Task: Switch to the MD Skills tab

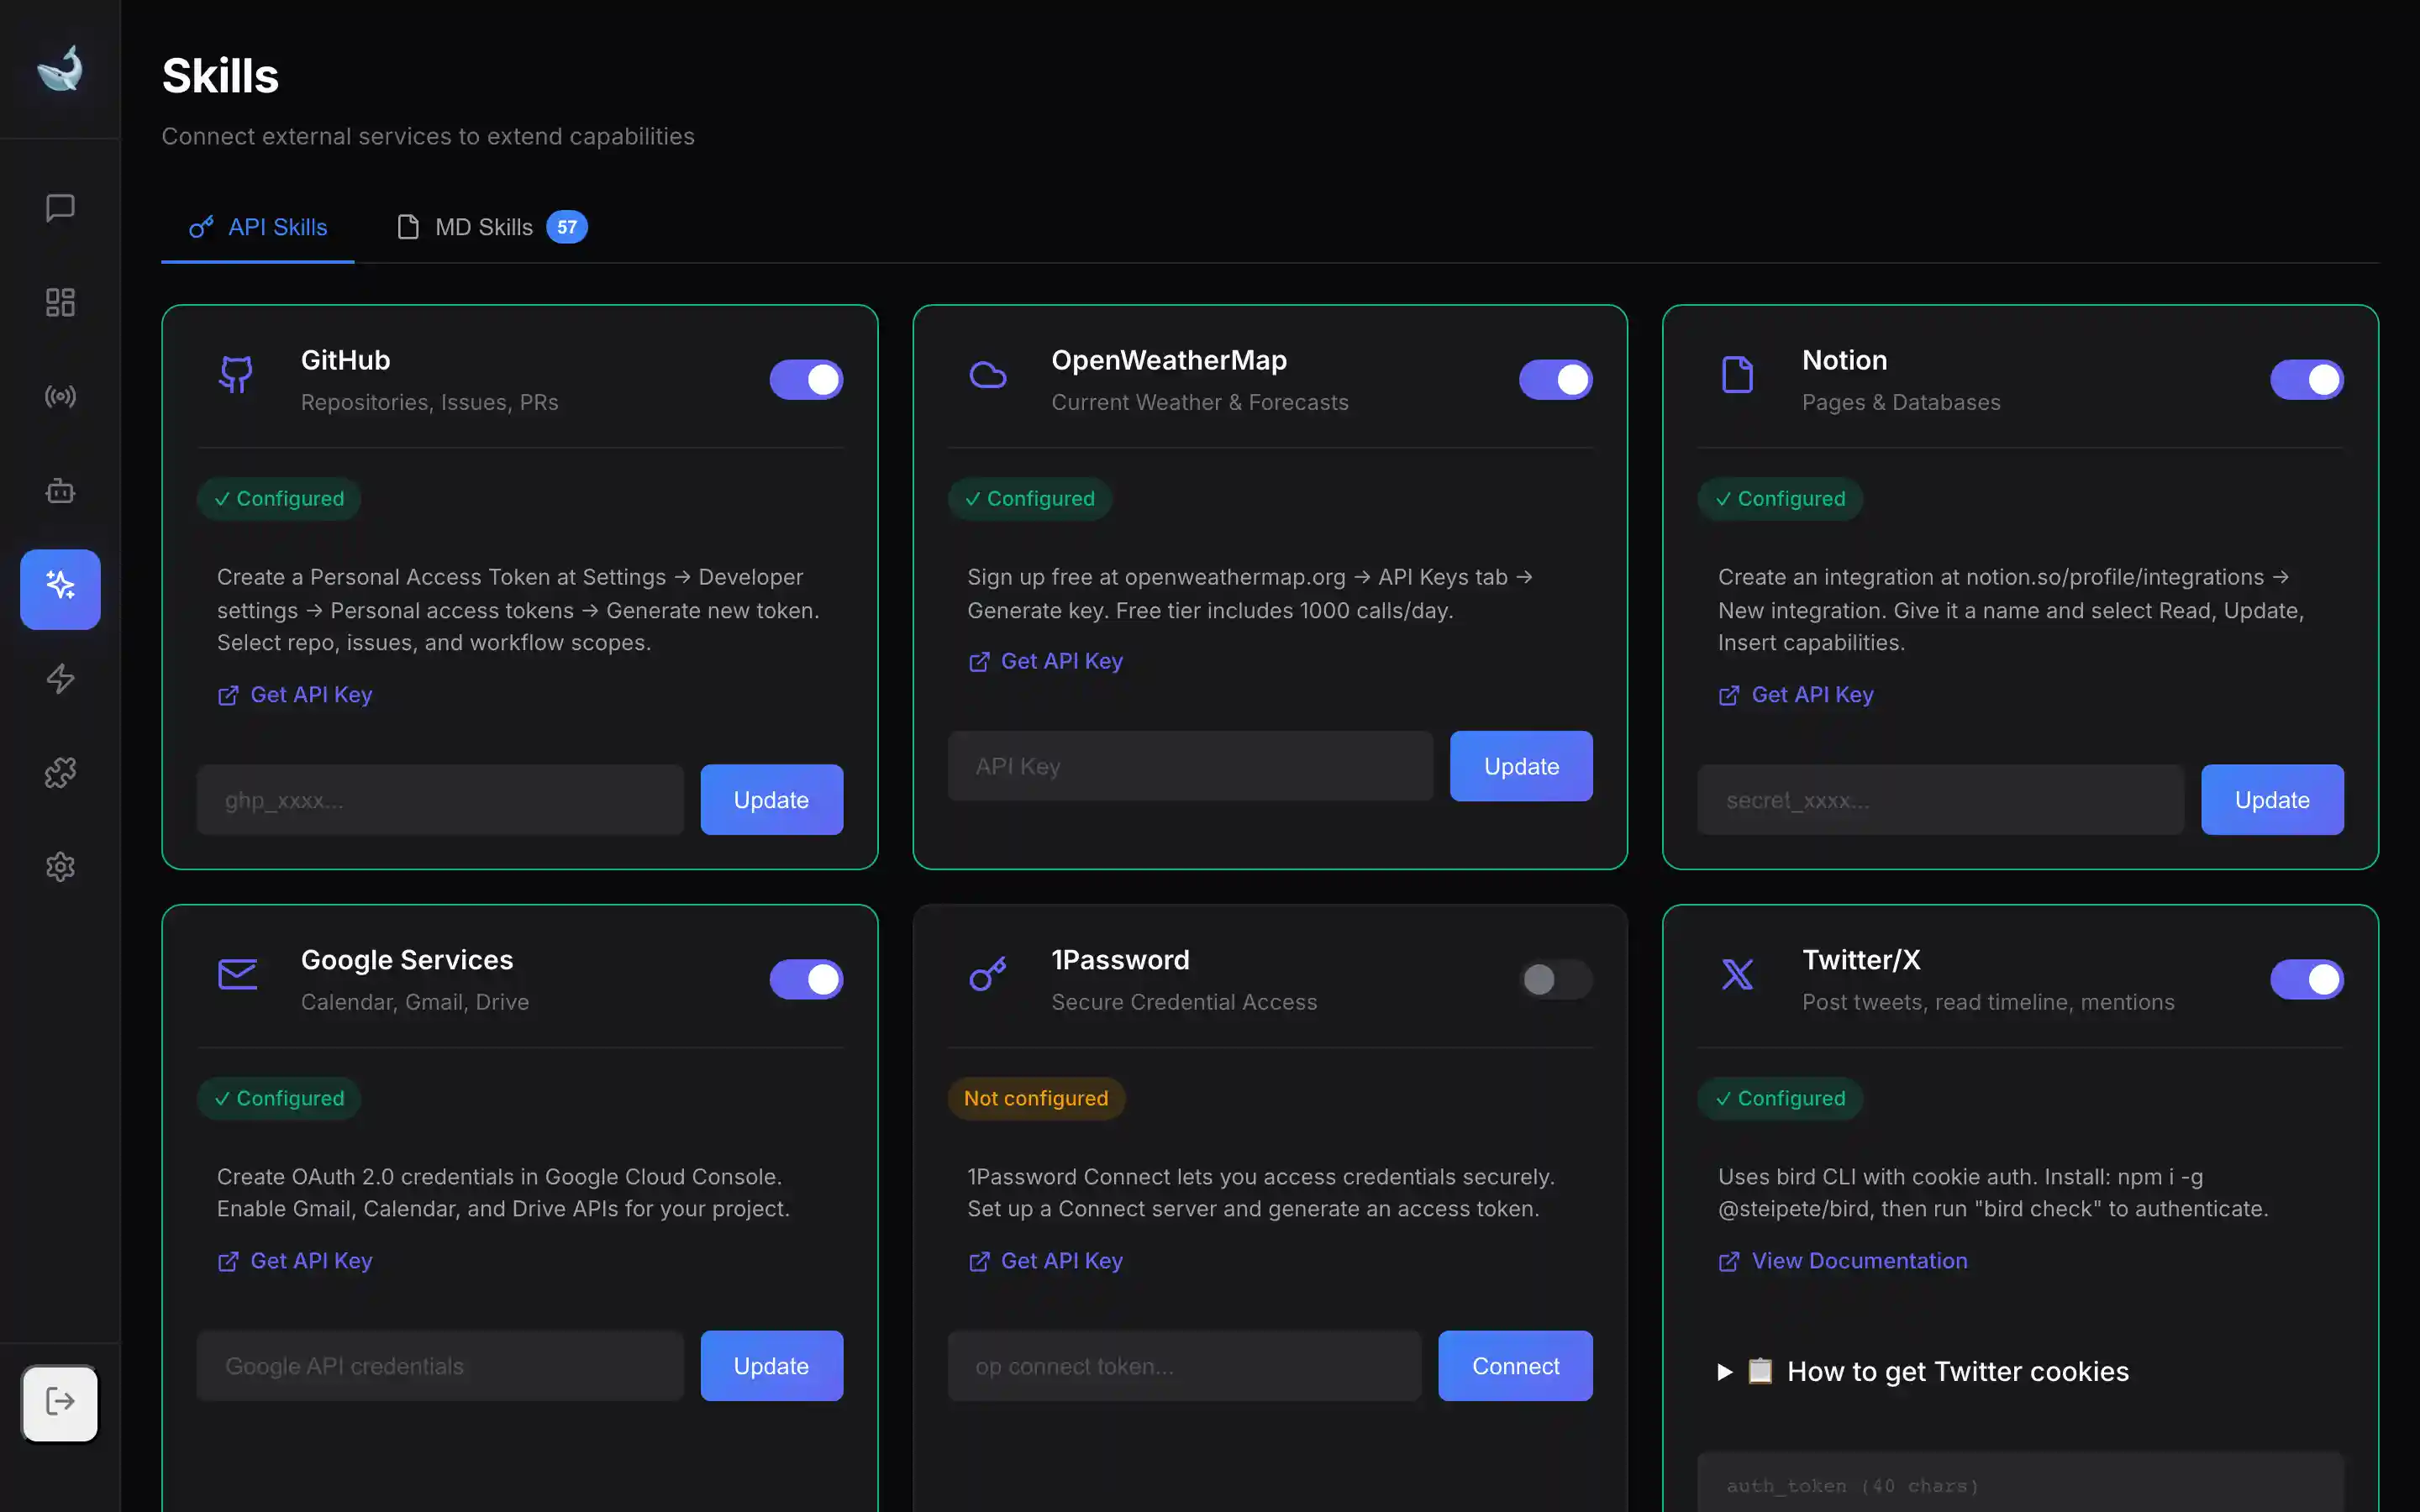Action: coord(490,228)
